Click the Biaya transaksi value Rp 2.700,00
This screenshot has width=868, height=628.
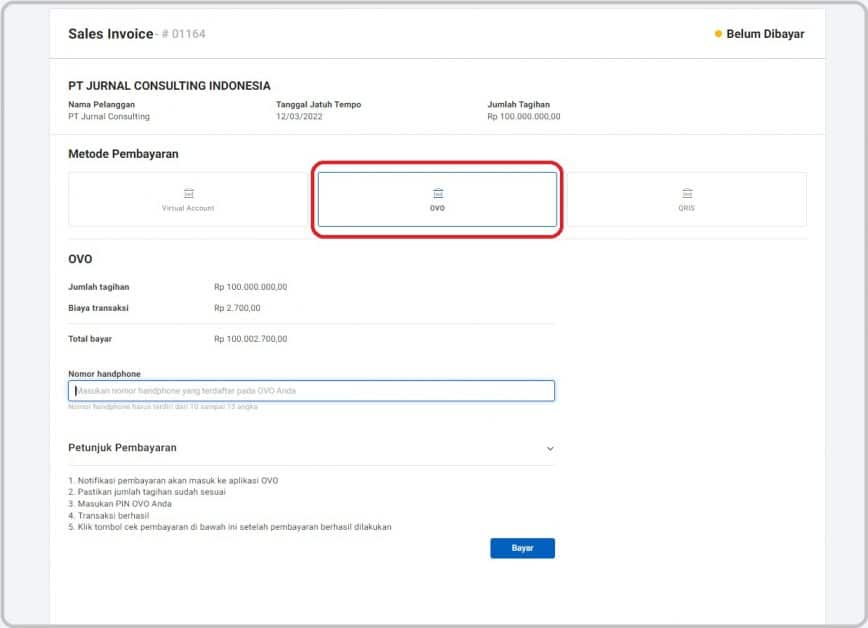[237, 308]
